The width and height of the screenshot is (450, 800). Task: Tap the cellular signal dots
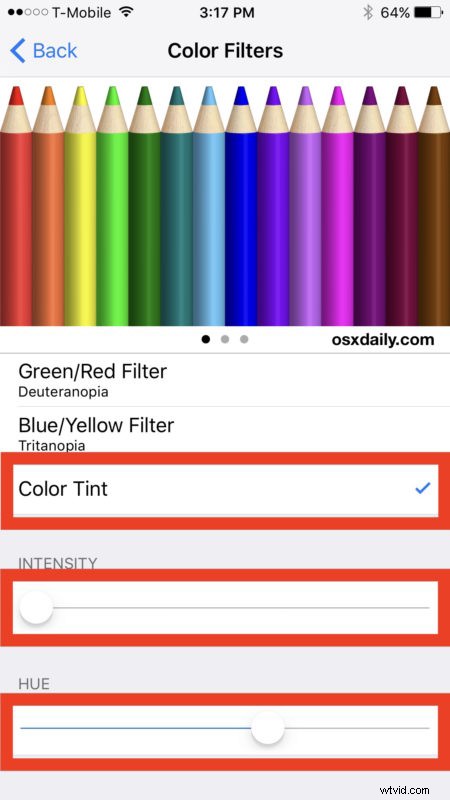point(29,13)
